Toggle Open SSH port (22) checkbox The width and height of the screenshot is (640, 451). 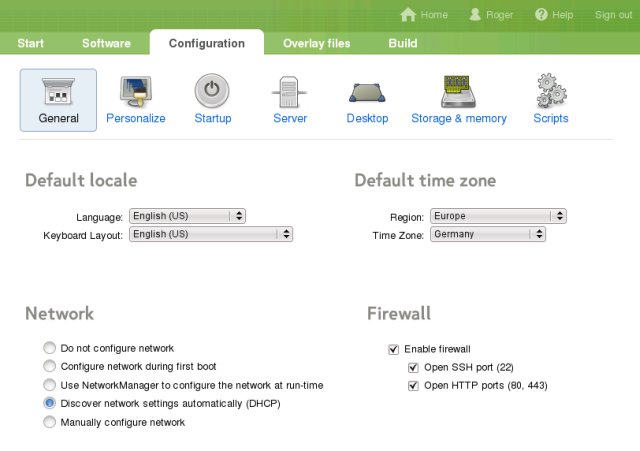click(x=413, y=367)
